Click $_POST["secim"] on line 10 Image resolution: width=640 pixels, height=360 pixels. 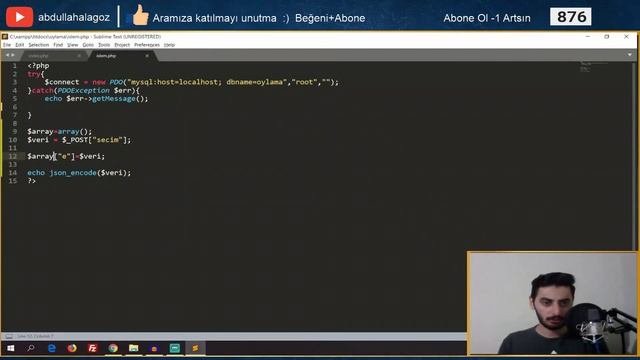95,140
